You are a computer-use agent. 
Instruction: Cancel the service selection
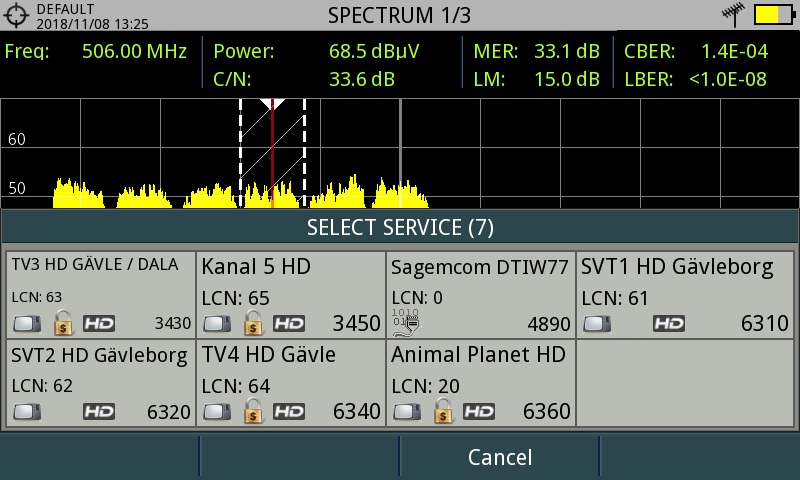click(x=499, y=457)
